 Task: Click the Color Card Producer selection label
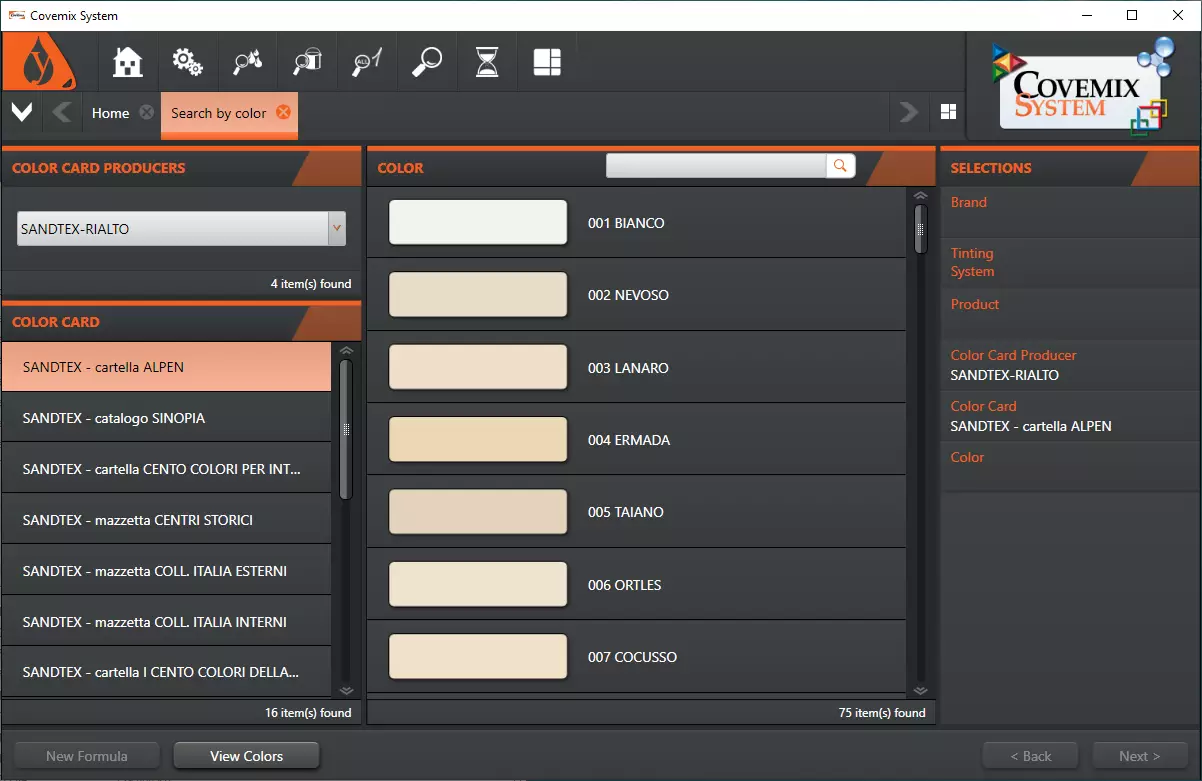point(1013,355)
